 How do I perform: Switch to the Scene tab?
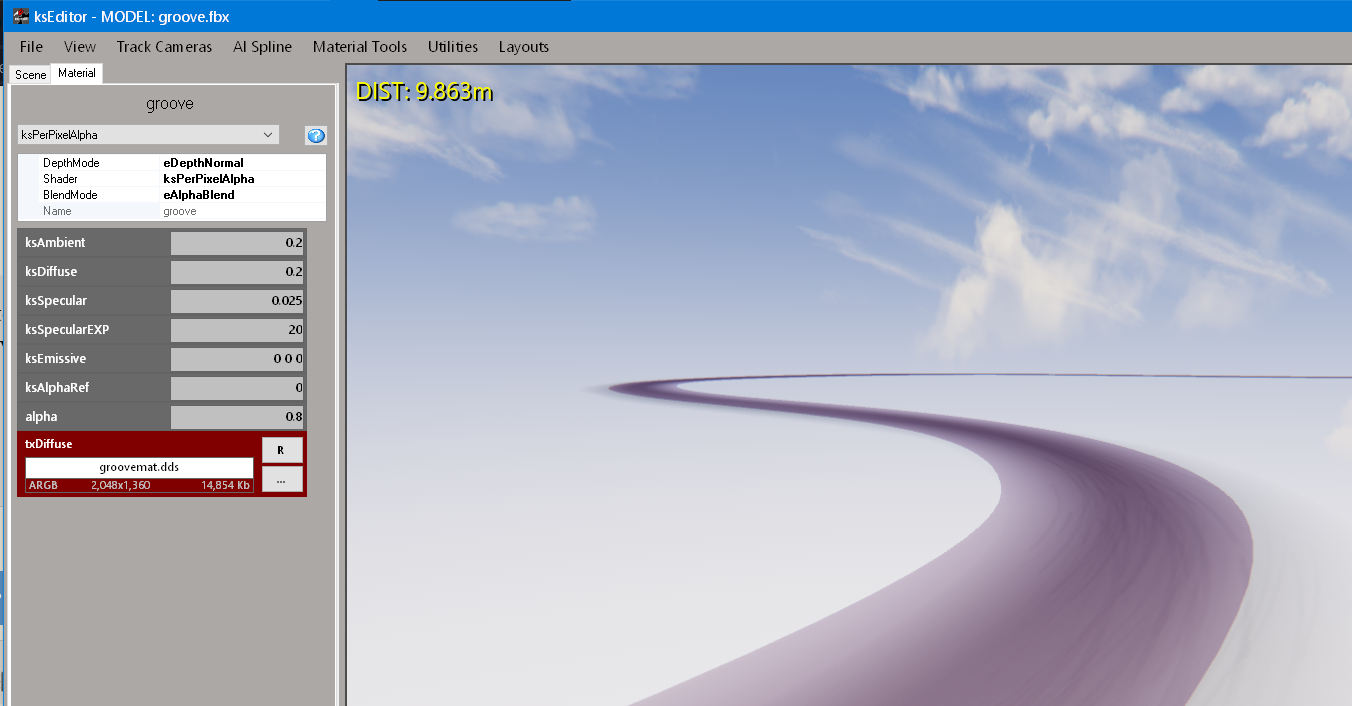pyautogui.click(x=30, y=75)
